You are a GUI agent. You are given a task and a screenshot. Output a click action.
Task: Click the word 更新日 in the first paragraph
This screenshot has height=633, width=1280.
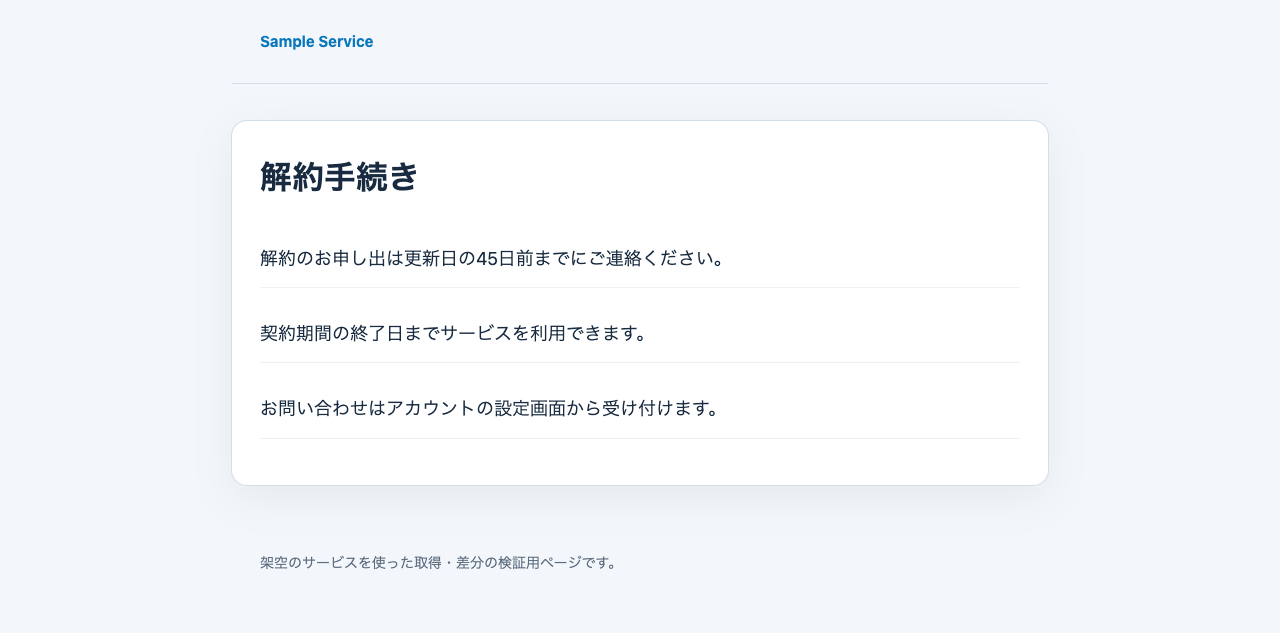[x=431, y=258]
